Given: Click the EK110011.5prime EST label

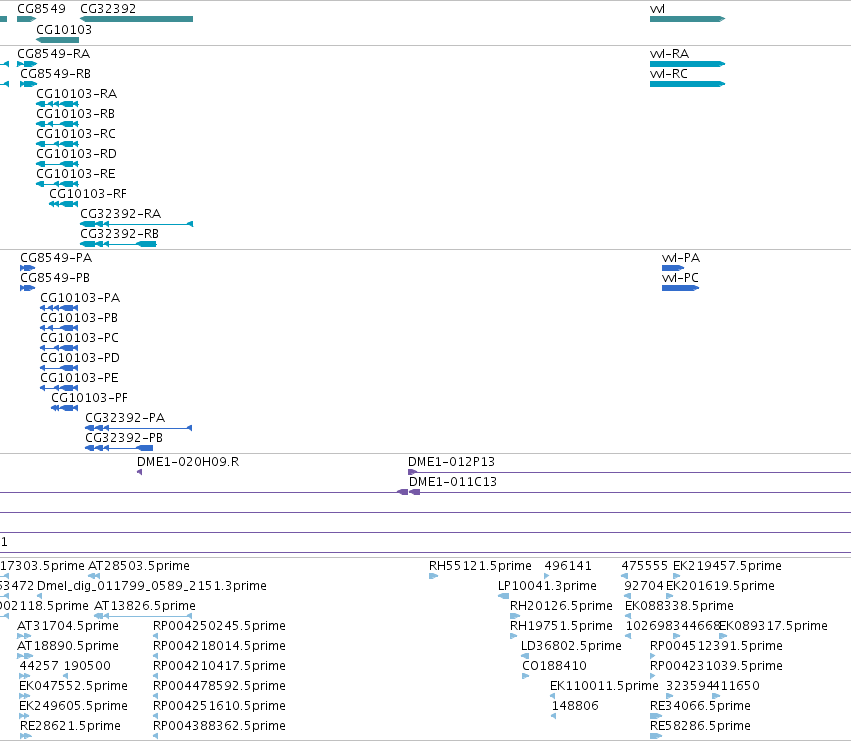Looking at the screenshot, I should 604,686.
